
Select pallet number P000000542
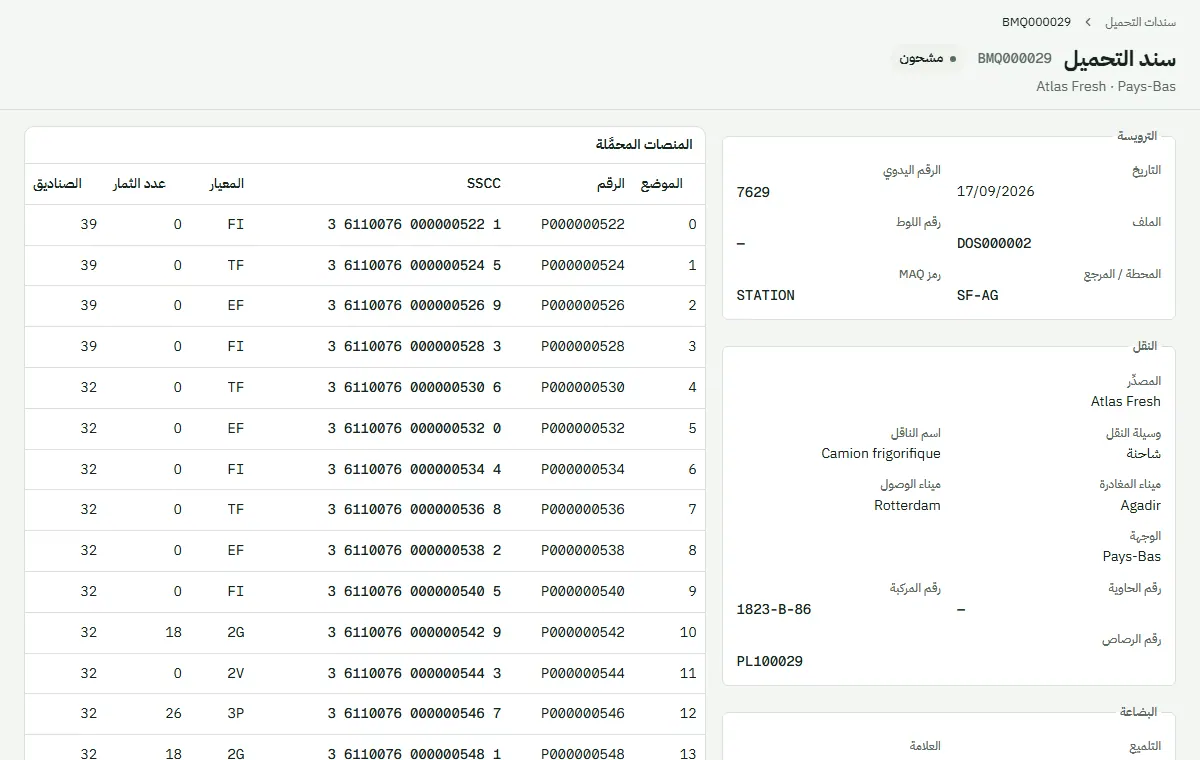click(x=583, y=633)
